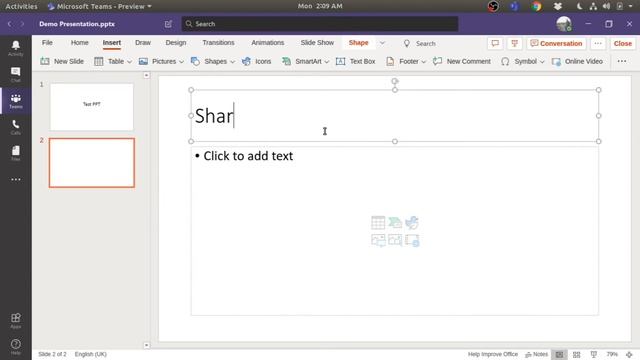Viewport: 640px width, 360px height.
Task: Fit slide to window icon in status bar
Action: click(629, 355)
